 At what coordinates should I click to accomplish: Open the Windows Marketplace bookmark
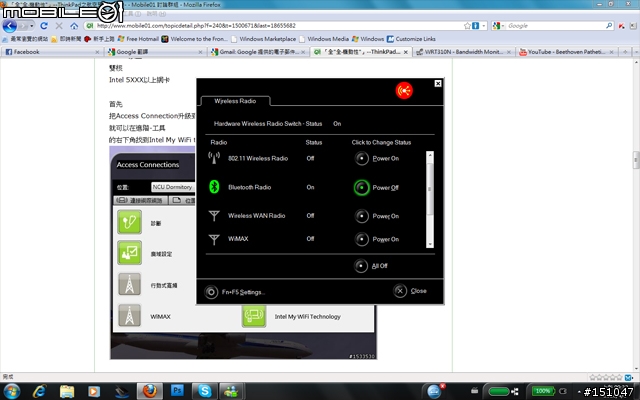point(264,39)
